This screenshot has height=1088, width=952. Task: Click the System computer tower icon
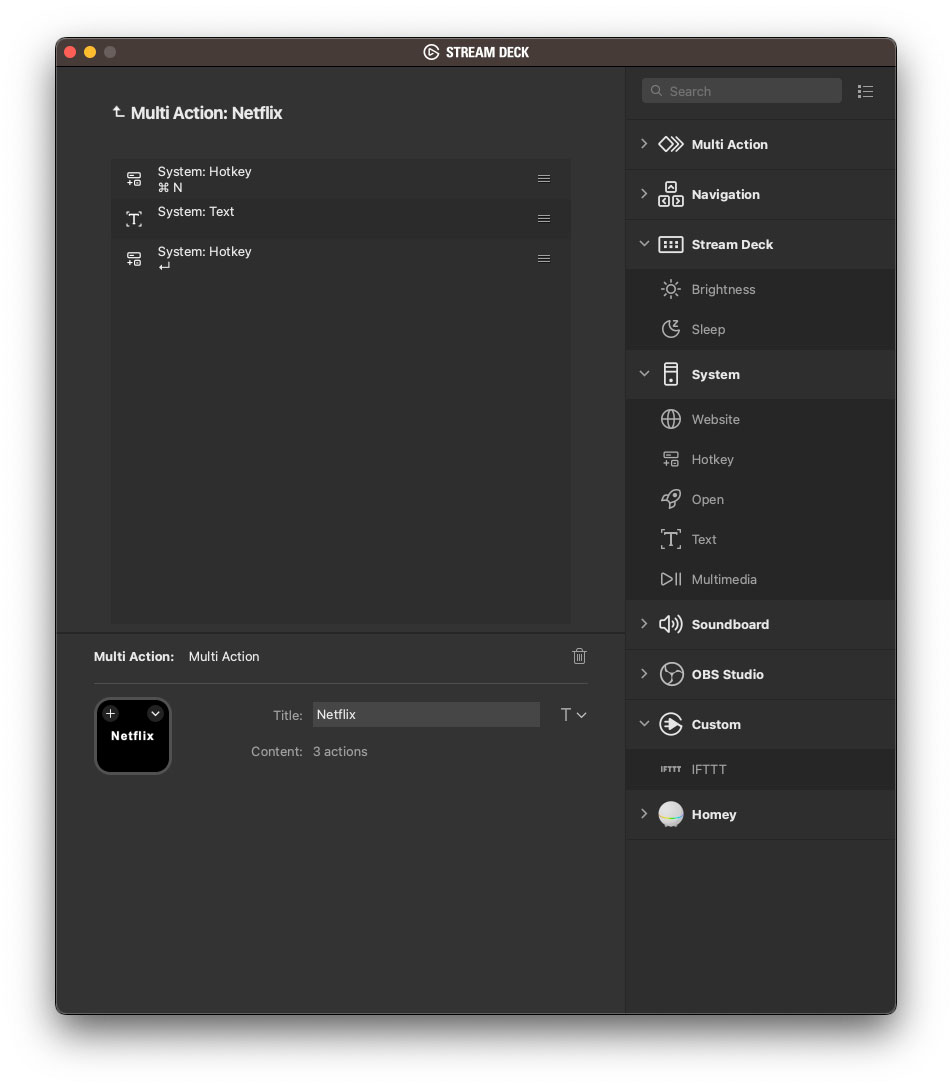[x=671, y=374]
